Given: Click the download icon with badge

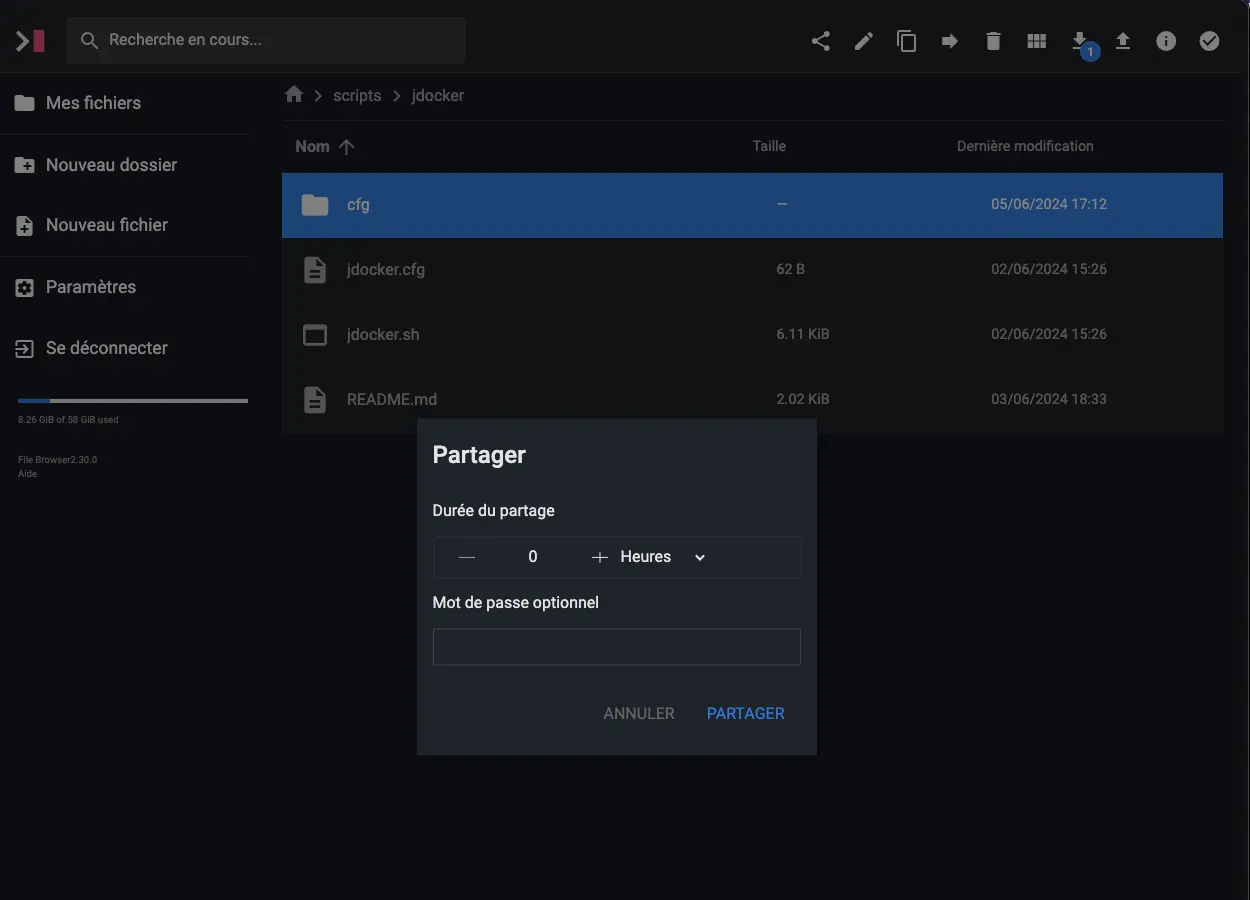Looking at the screenshot, I should pos(1080,41).
